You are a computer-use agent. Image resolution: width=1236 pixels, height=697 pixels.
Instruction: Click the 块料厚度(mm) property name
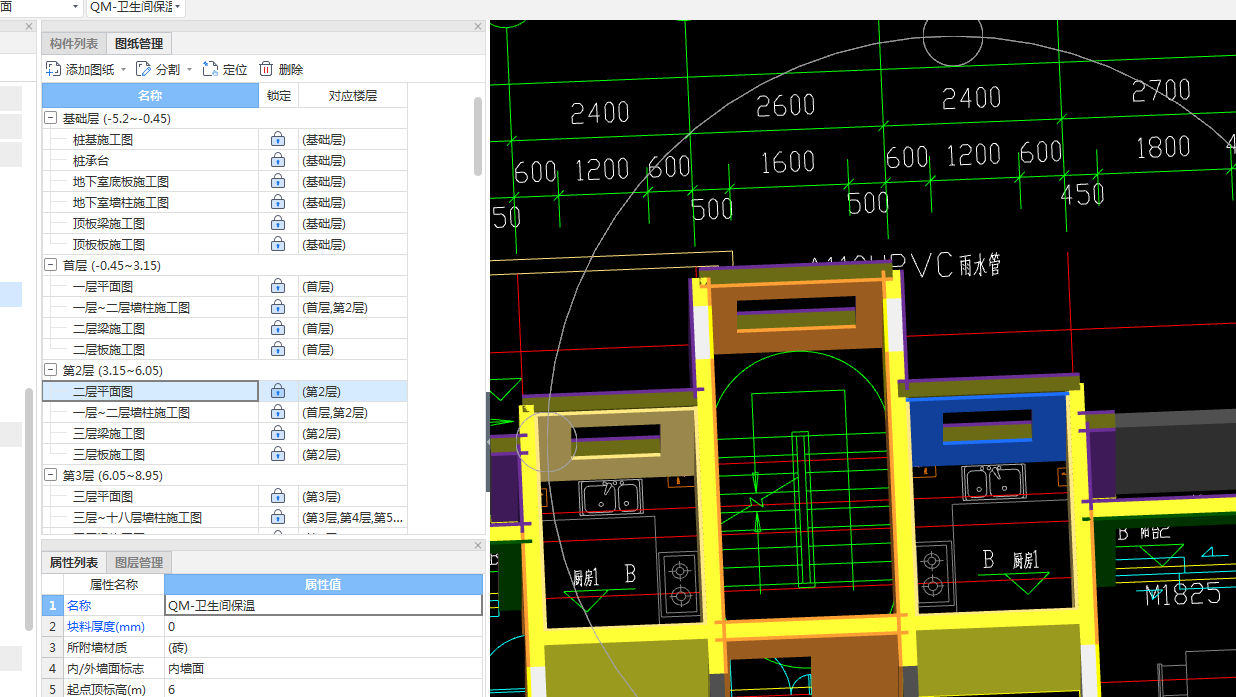(105, 627)
